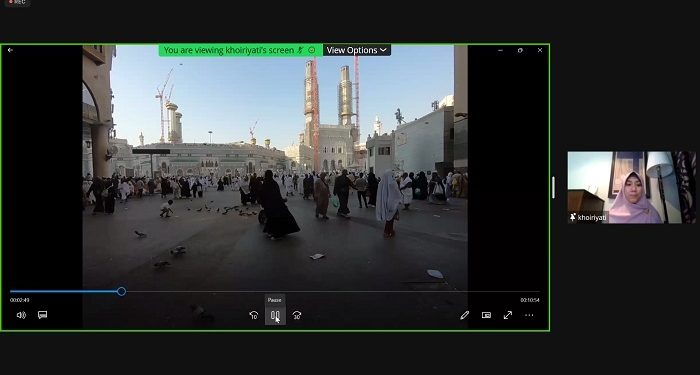Click the pin icon beside the name khoiriyati
The width and height of the screenshot is (700, 375).
pyautogui.click(x=573, y=217)
